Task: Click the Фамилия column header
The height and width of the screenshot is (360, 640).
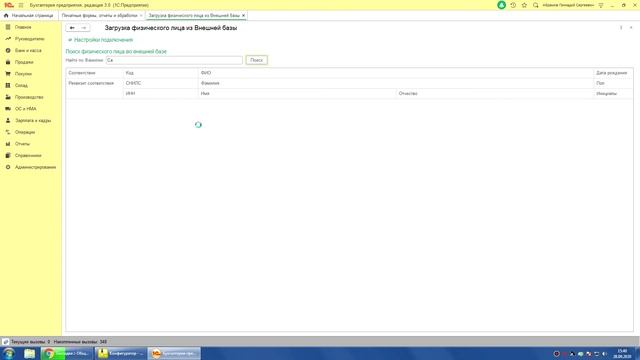Action: point(396,83)
